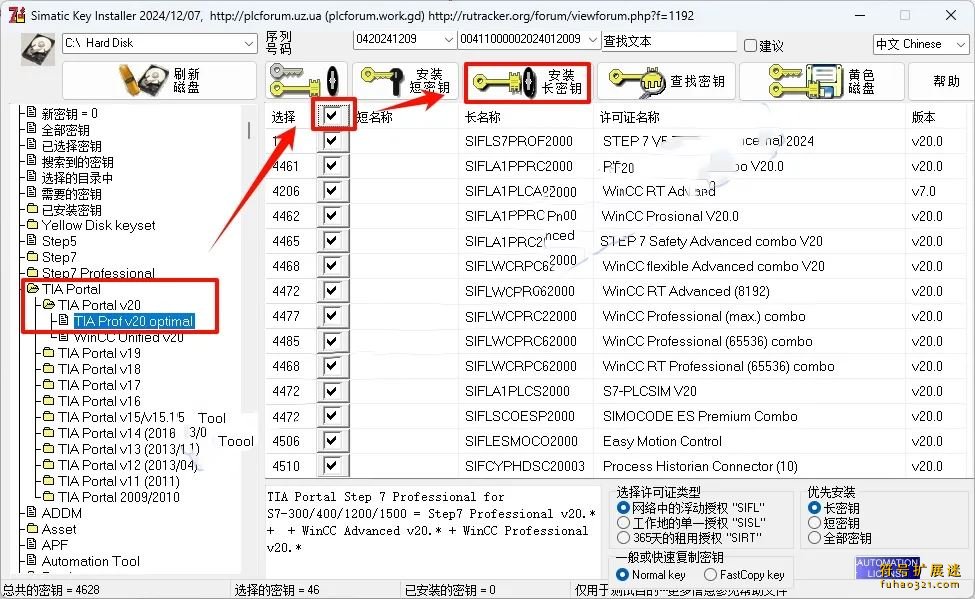The width and height of the screenshot is (975, 599).
Task: Expand the TIA Portal v16 folder
Action: coord(99,401)
